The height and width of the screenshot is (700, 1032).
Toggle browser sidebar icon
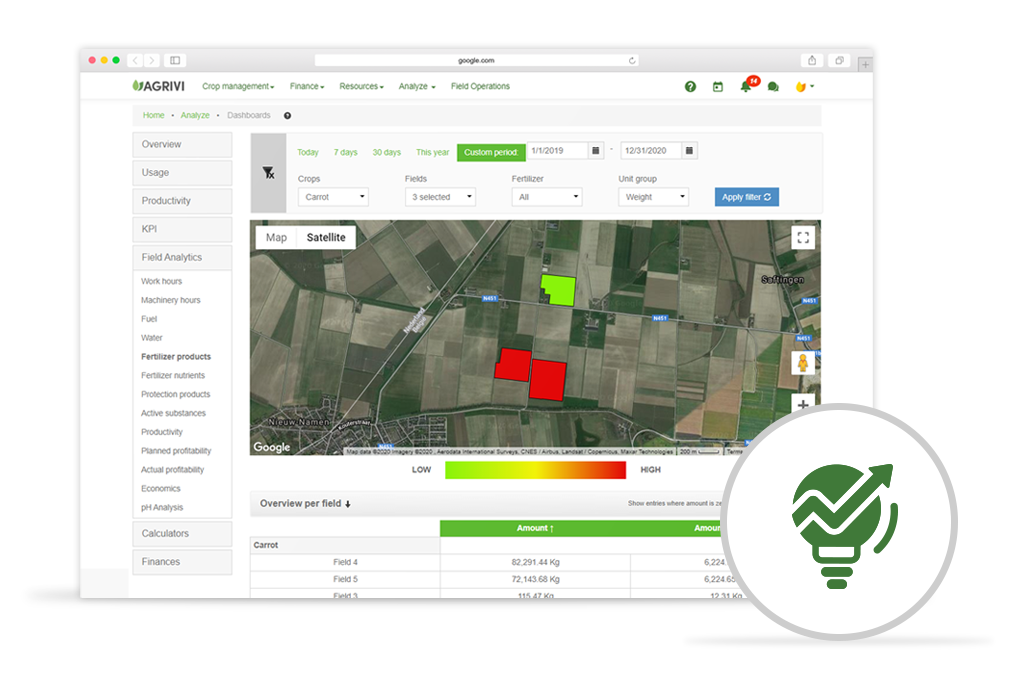point(175,61)
